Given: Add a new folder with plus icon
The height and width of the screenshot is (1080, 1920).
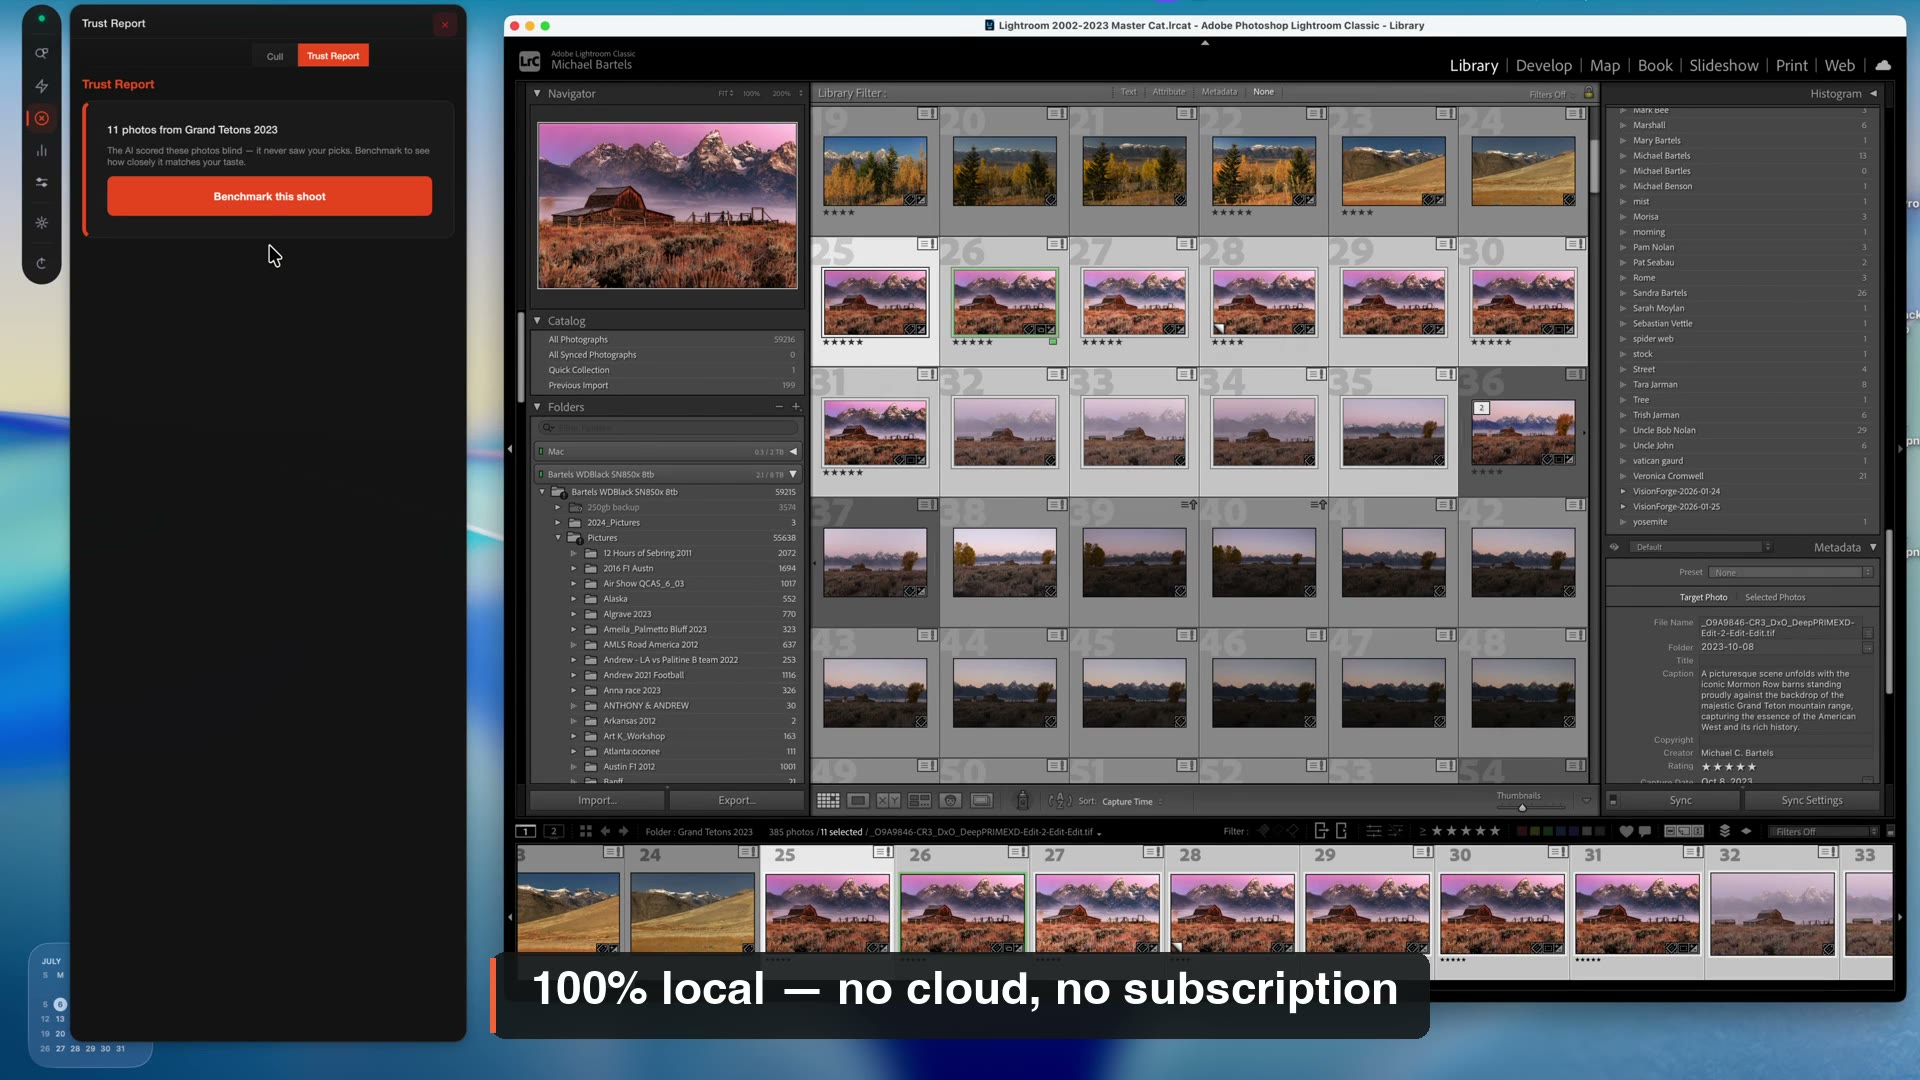Looking at the screenshot, I should point(796,407).
